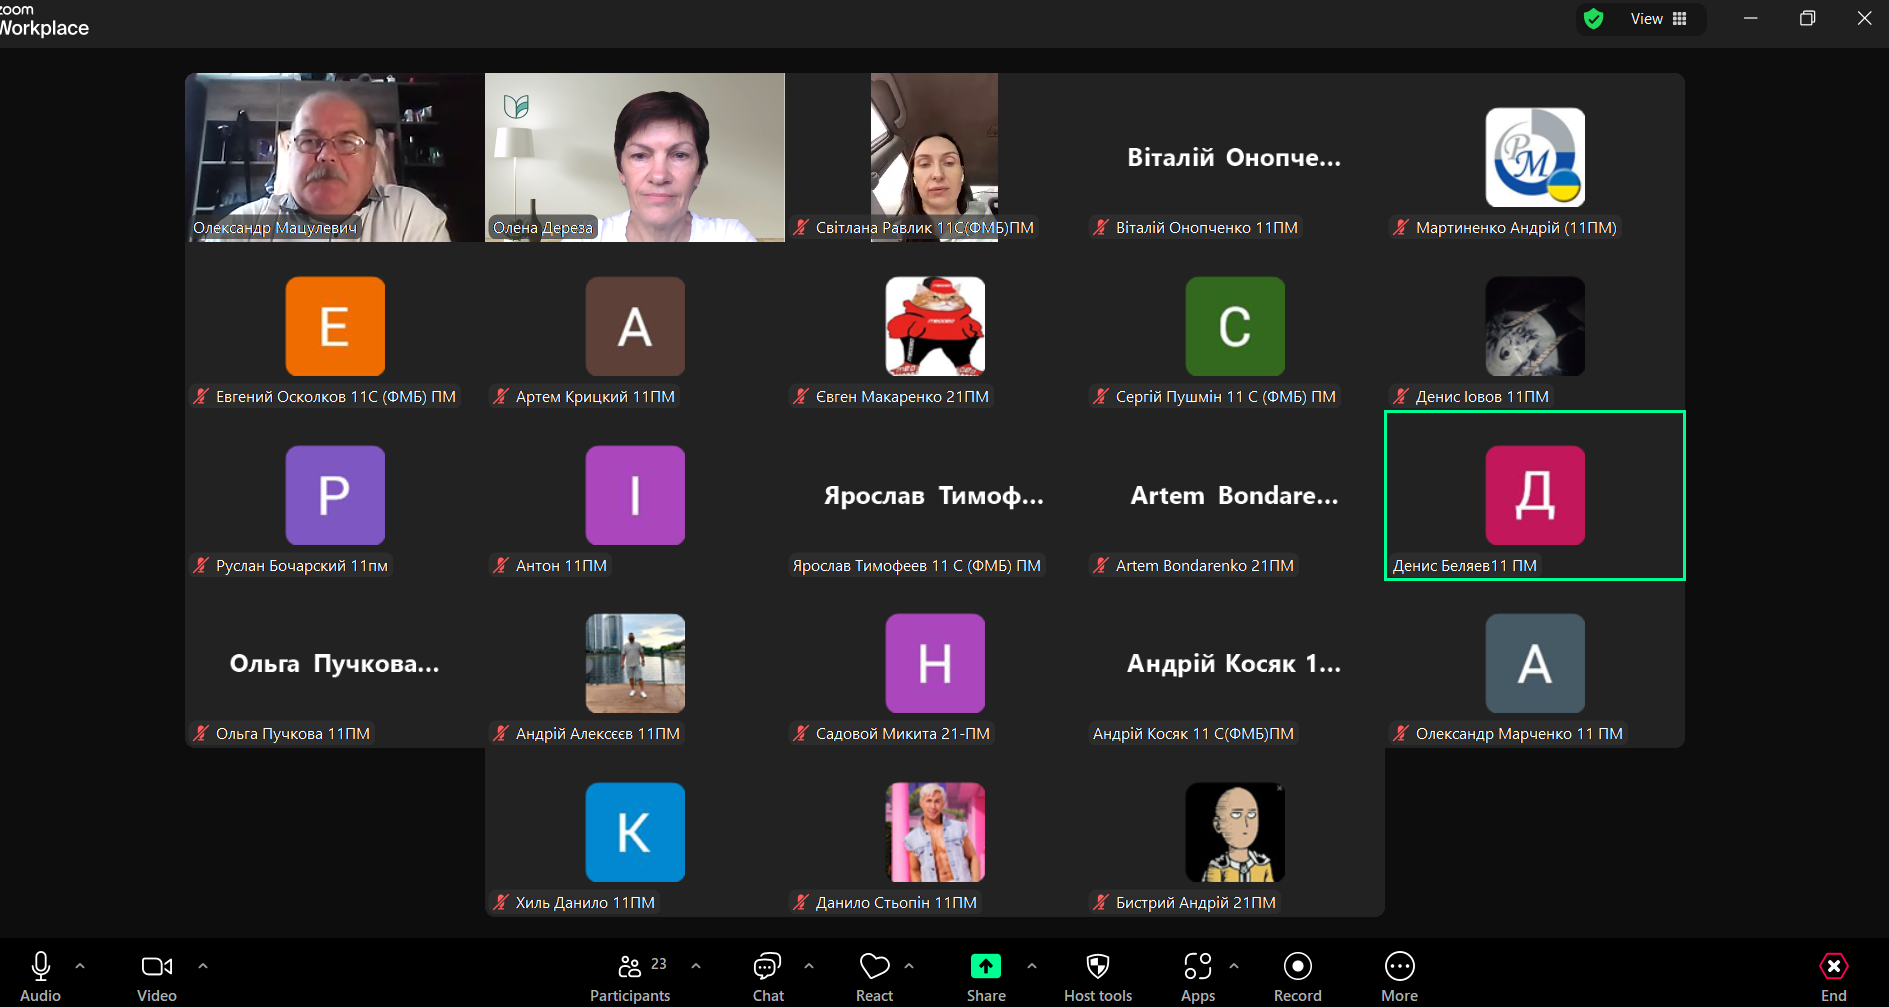The width and height of the screenshot is (1889, 1007).
Task: Click name label Андрій Алексєєв 11ПМ
Action: pyautogui.click(x=598, y=734)
